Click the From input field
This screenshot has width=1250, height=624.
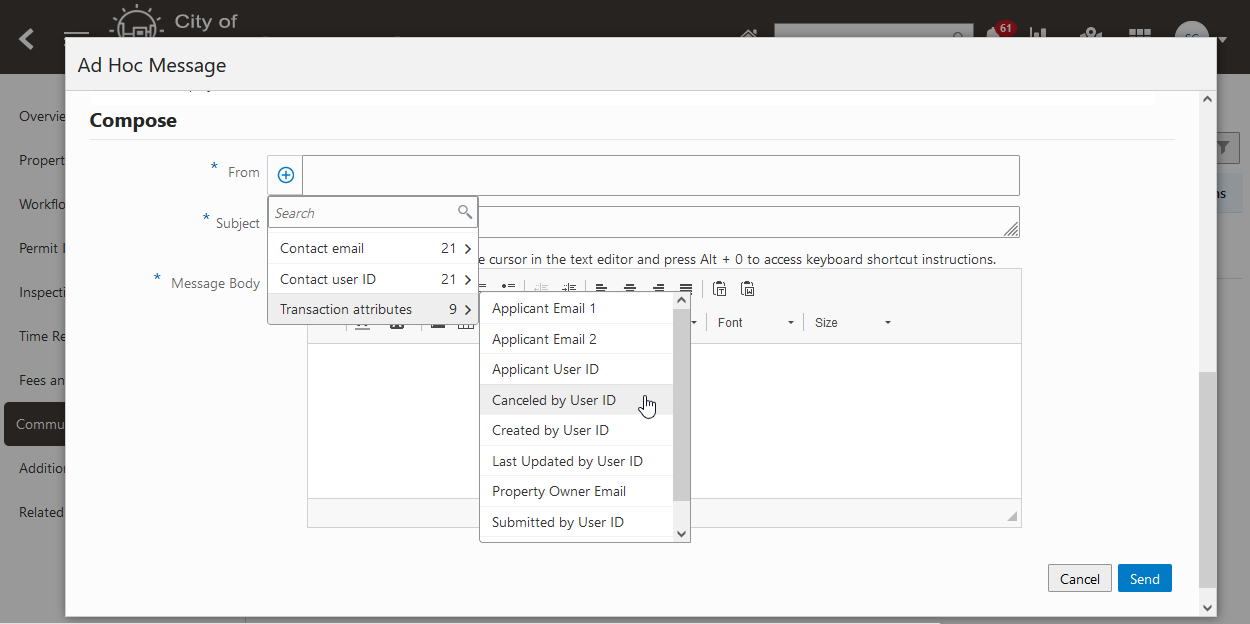[661, 175]
